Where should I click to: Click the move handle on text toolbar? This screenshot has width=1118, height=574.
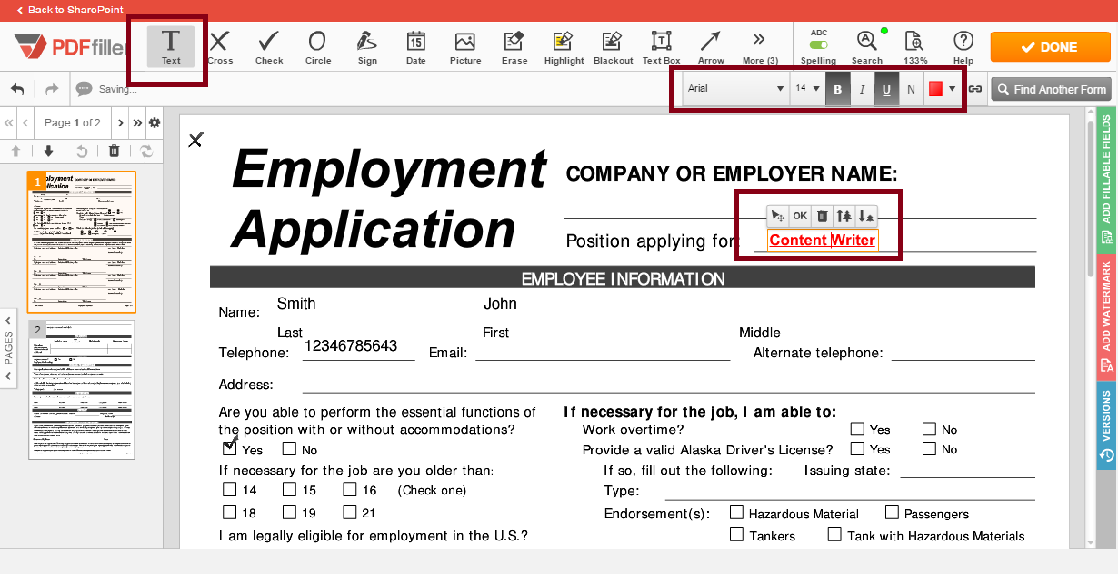[777, 215]
